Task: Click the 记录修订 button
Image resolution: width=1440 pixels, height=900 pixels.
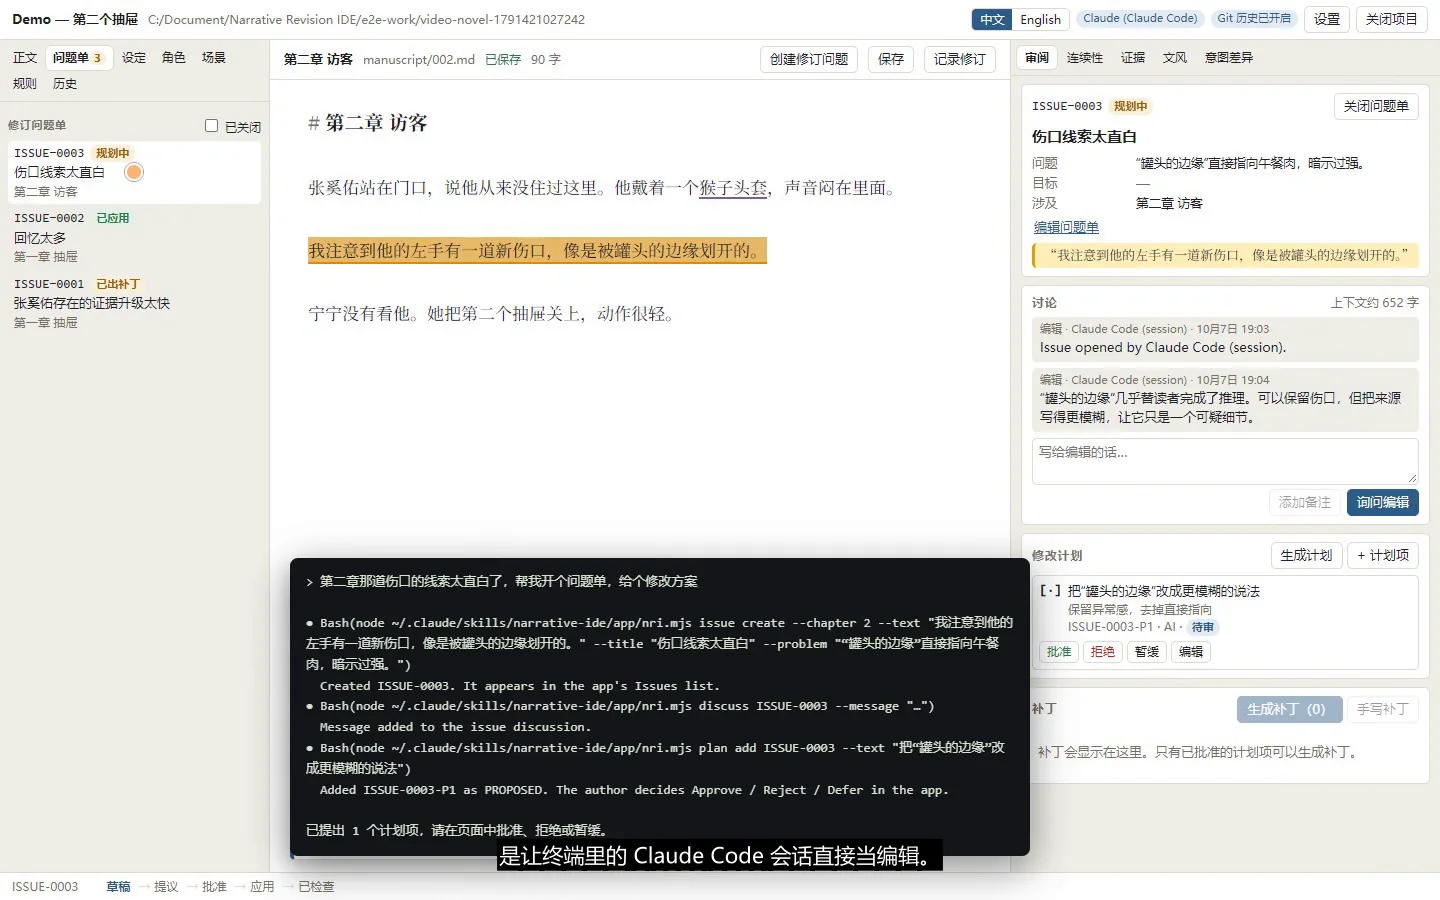Action: click(x=960, y=60)
